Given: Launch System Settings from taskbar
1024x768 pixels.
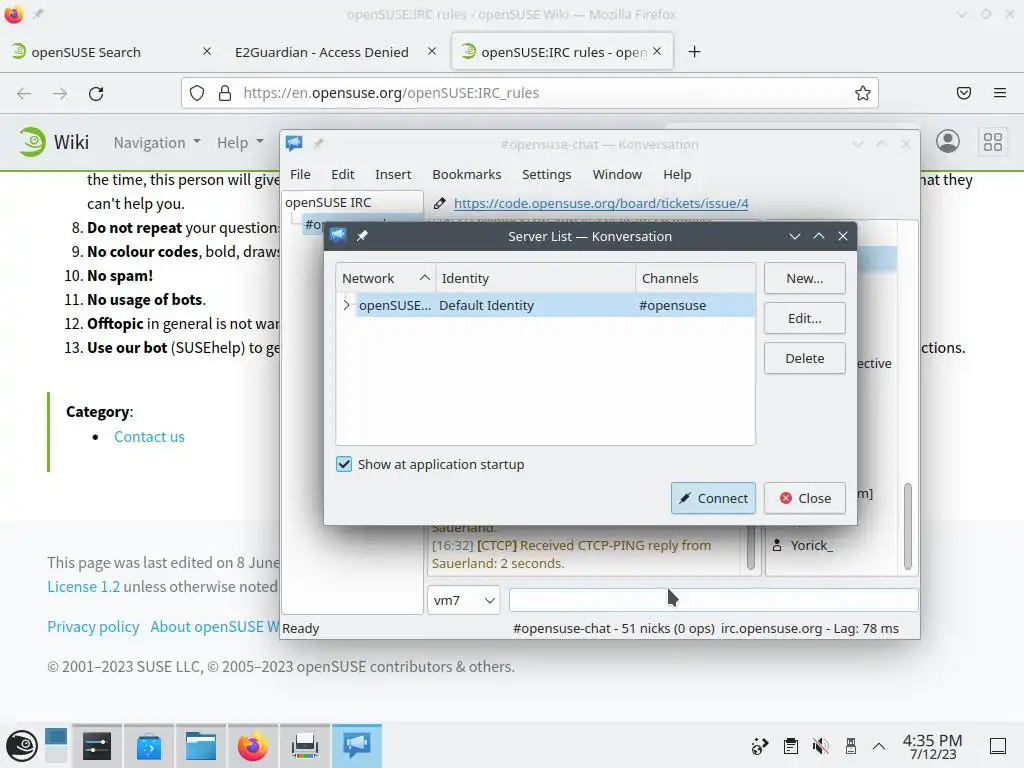Looking at the screenshot, I should click(x=97, y=746).
